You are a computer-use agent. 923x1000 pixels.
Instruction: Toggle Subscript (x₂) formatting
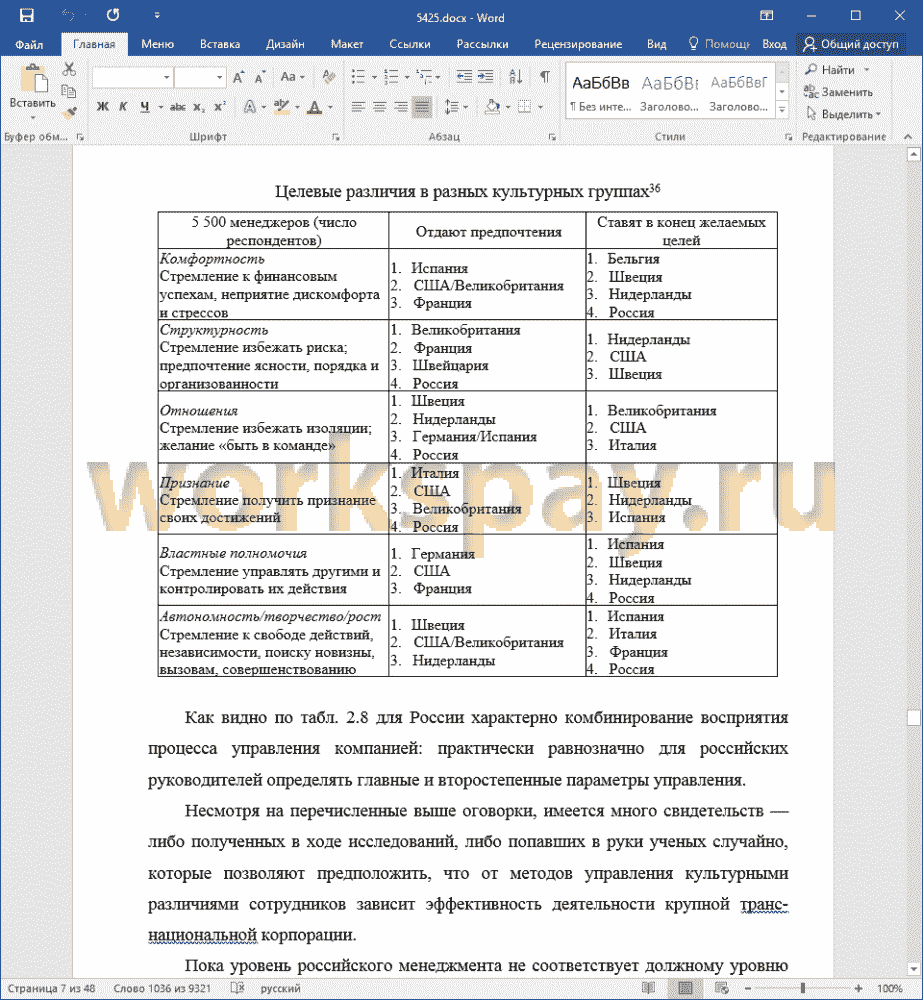click(x=199, y=107)
